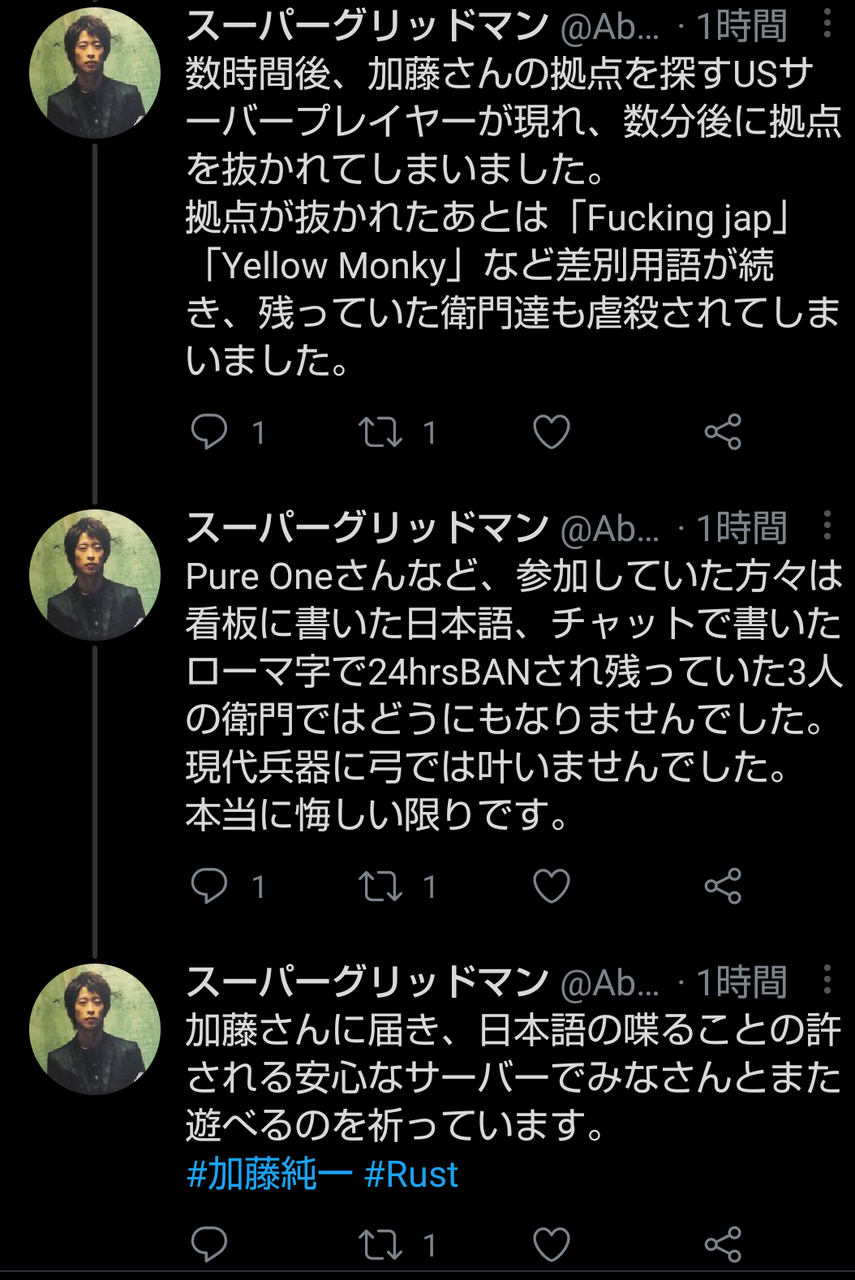
Task: Like the tweet mentioning Pure One
Action: 551,886
